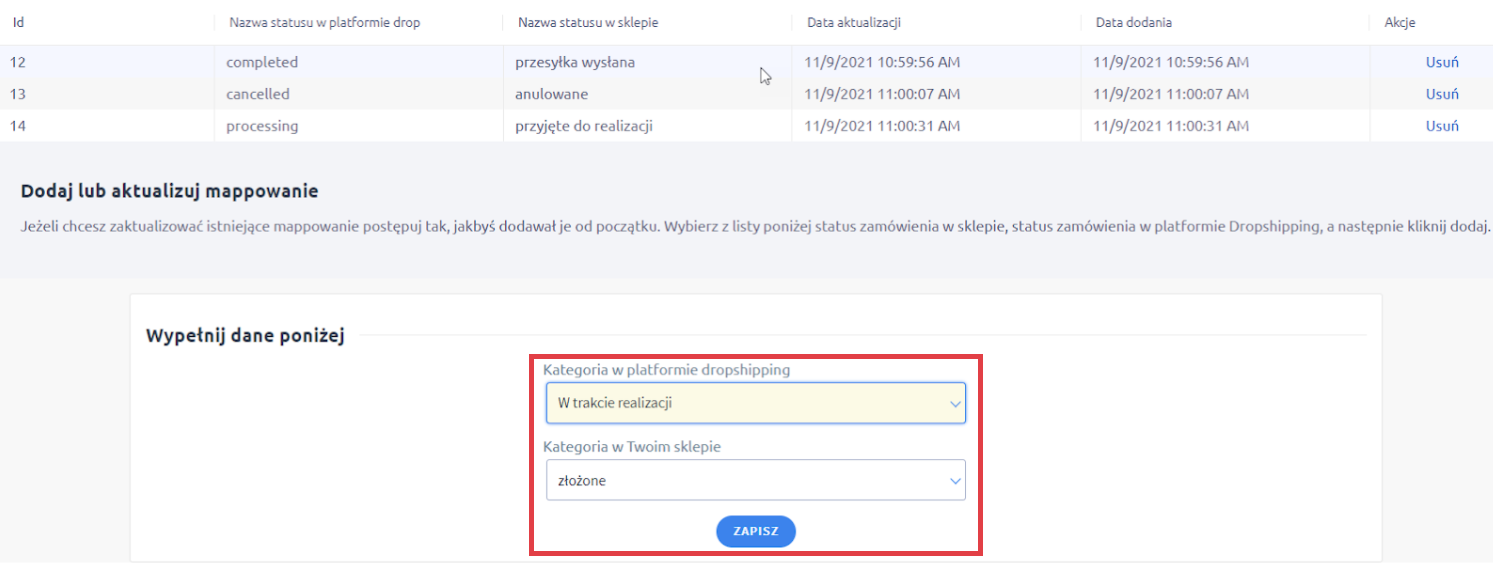Select the anulowane shop status cell
The width and height of the screenshot is (1493, 564).
(551, 94)
